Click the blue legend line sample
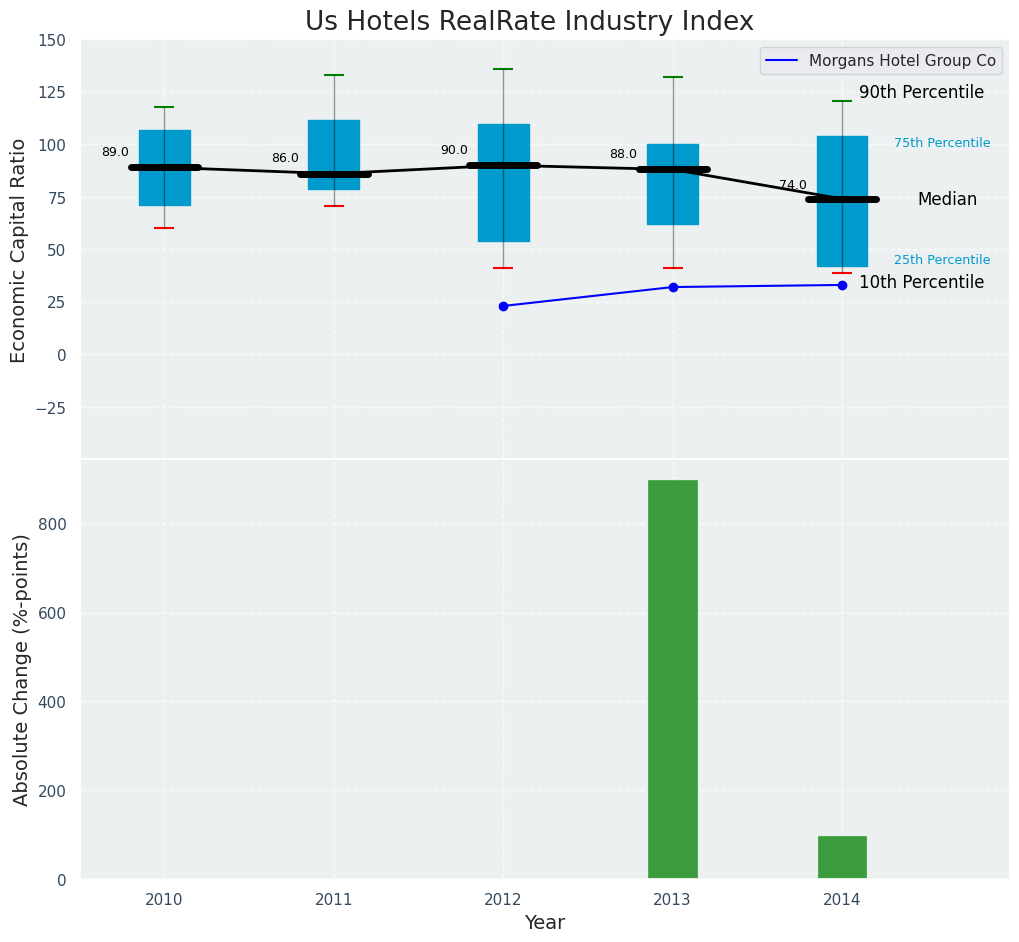The image size is (1019, 942). (x=782, y=61)
